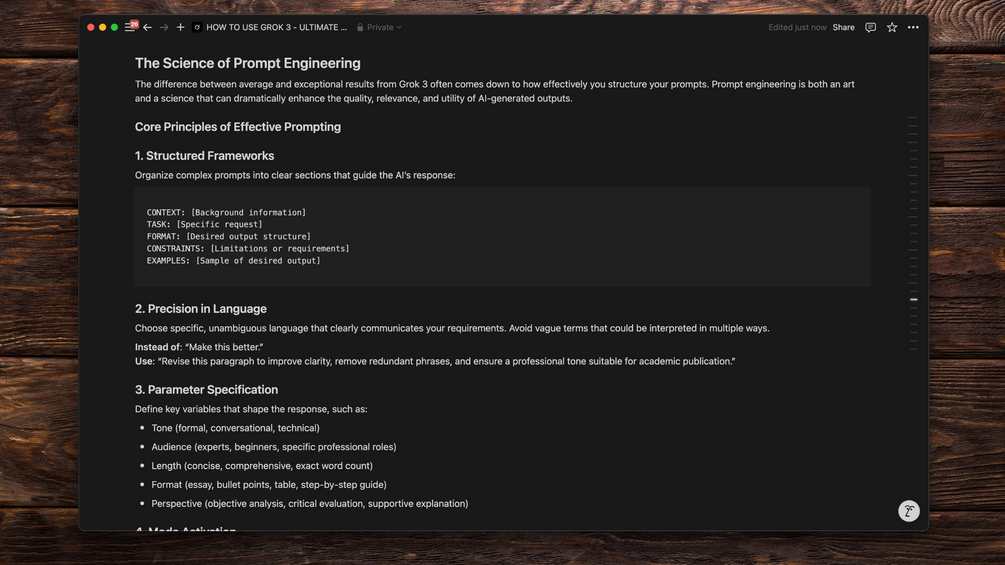Viewport: 1005px width, 565px height.
Task: Click the 'Tone (formal, conversational, technical)' bullet
Action: [235, 428]
